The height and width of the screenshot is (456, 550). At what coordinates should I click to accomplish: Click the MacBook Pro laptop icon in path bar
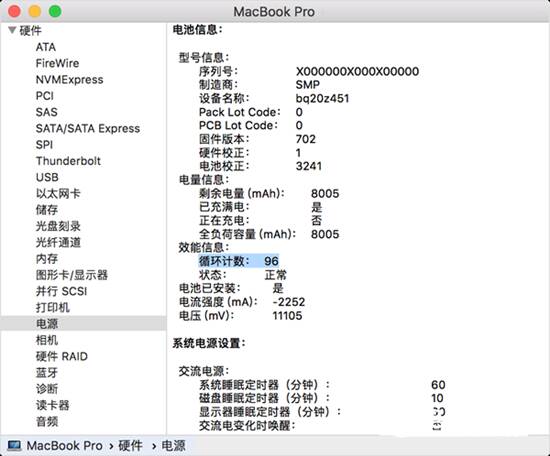pos(14,446)
